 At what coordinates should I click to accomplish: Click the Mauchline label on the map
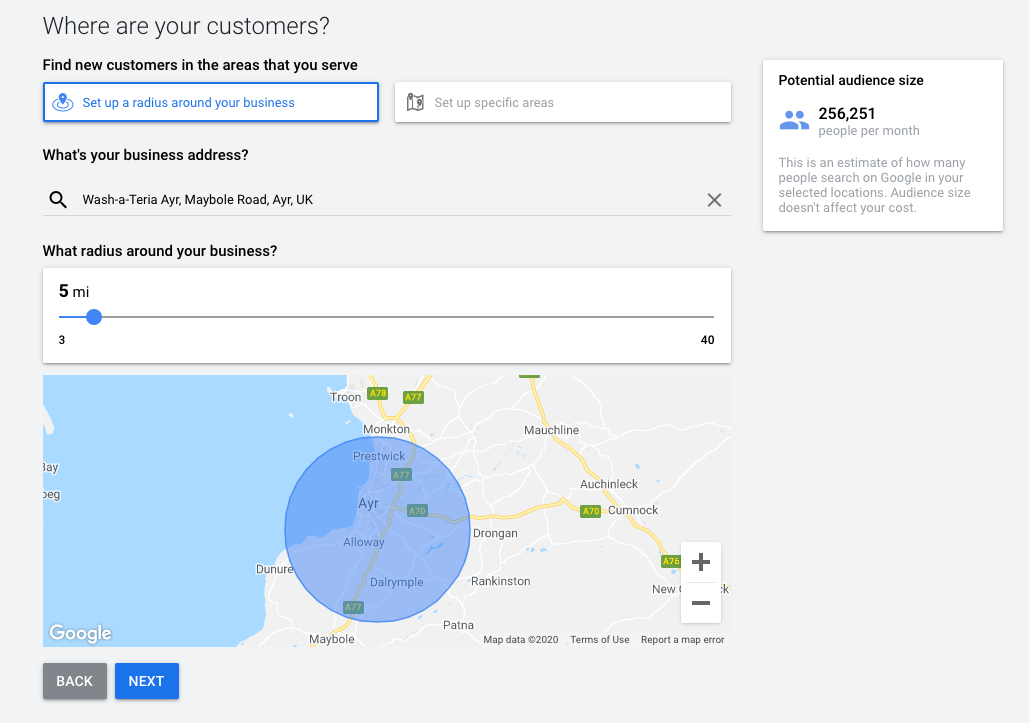tap(551, 430)
